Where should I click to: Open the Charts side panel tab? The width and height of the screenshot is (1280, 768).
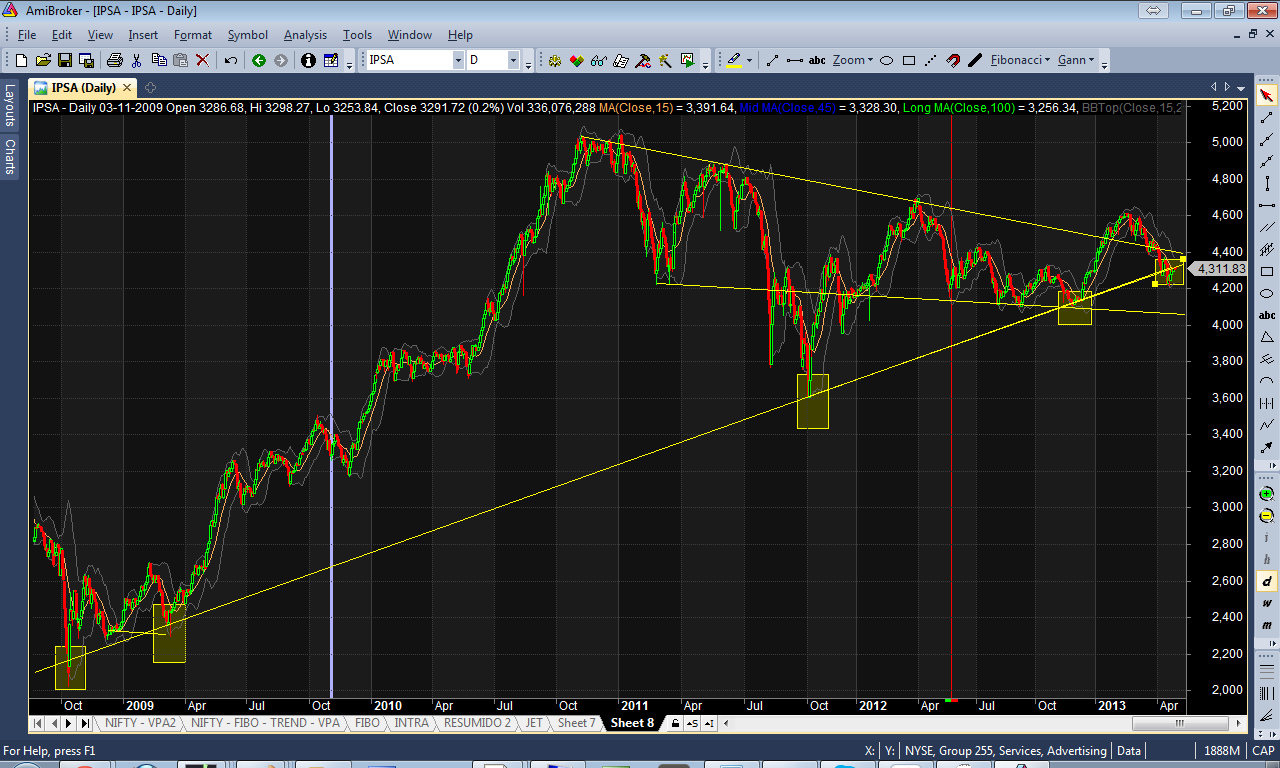tap(10, 157)
